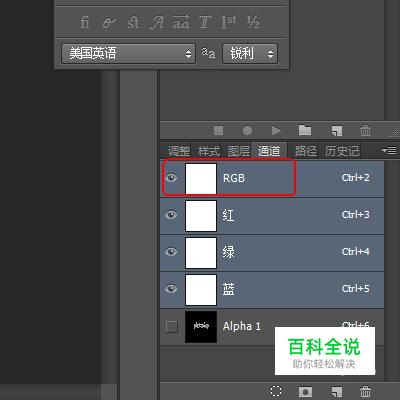This screenshot has width=400, height=400.
Task: Click the record action circle icon
Action: tap(247, 130)
